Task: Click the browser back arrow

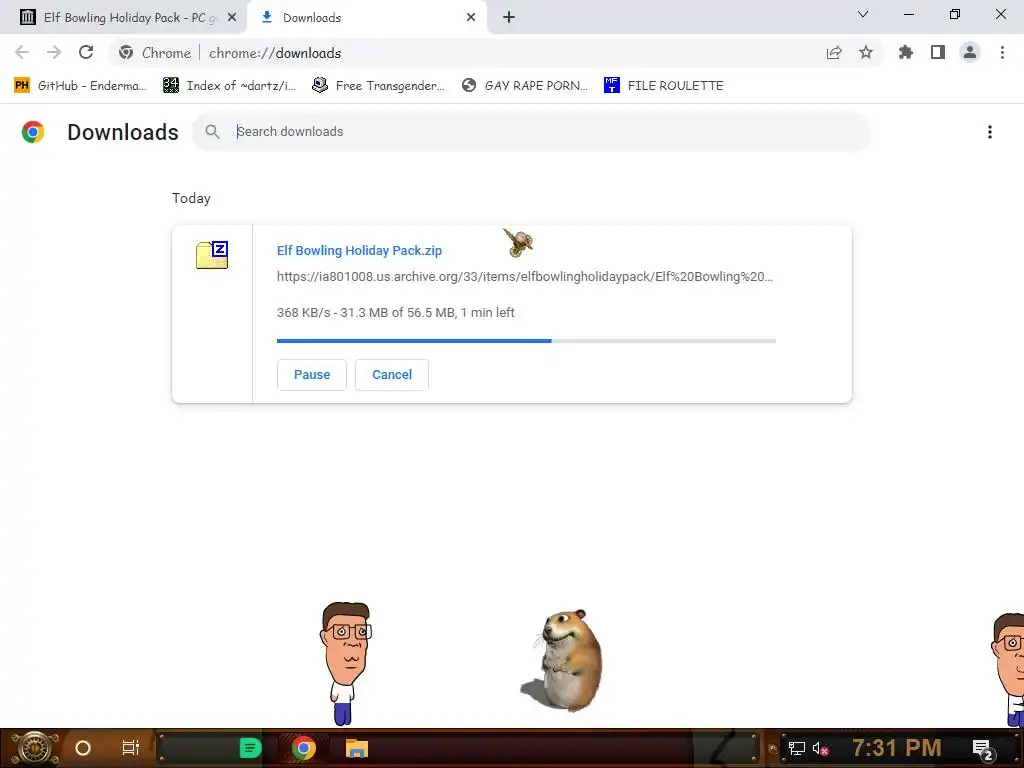Action: 22,52
